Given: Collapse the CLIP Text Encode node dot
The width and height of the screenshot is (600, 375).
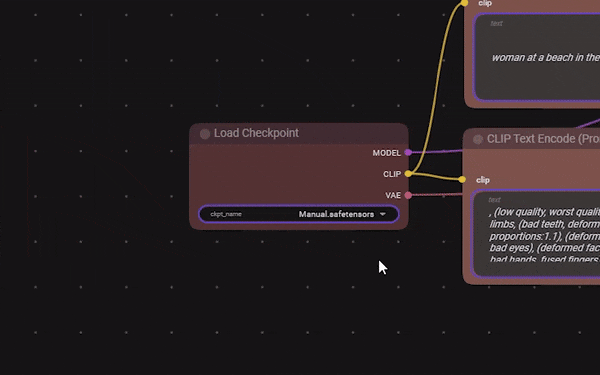Looking at the screenshot, I should coord(478,139).
